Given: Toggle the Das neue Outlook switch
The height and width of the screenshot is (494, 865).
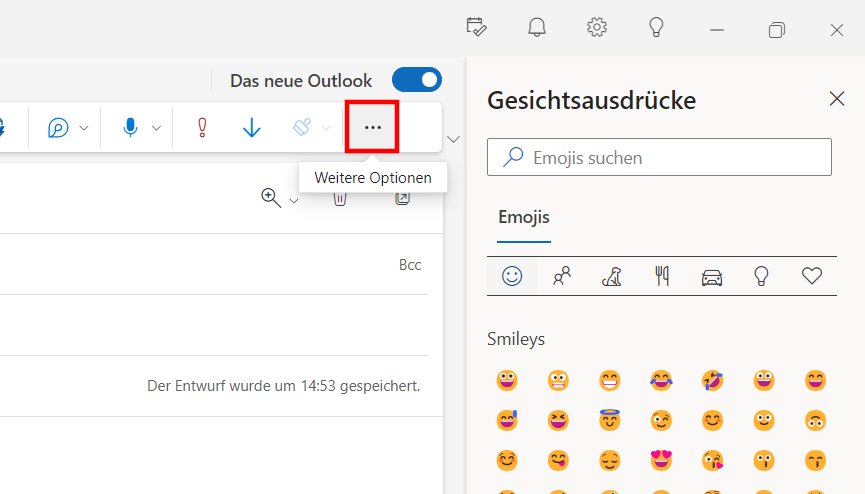Looking at the screenshot, I should coord(417,80).
